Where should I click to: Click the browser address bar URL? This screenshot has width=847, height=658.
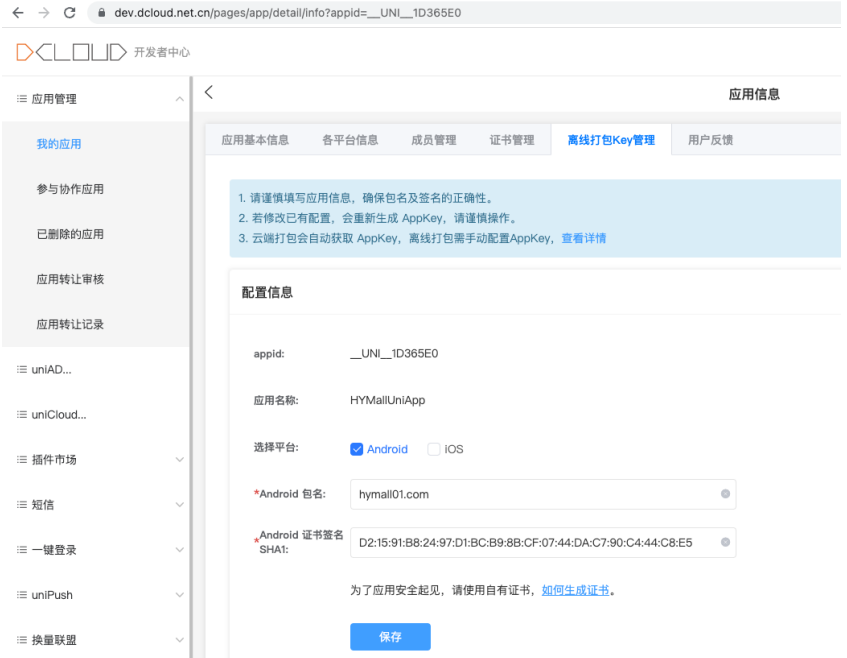point(287,13)
